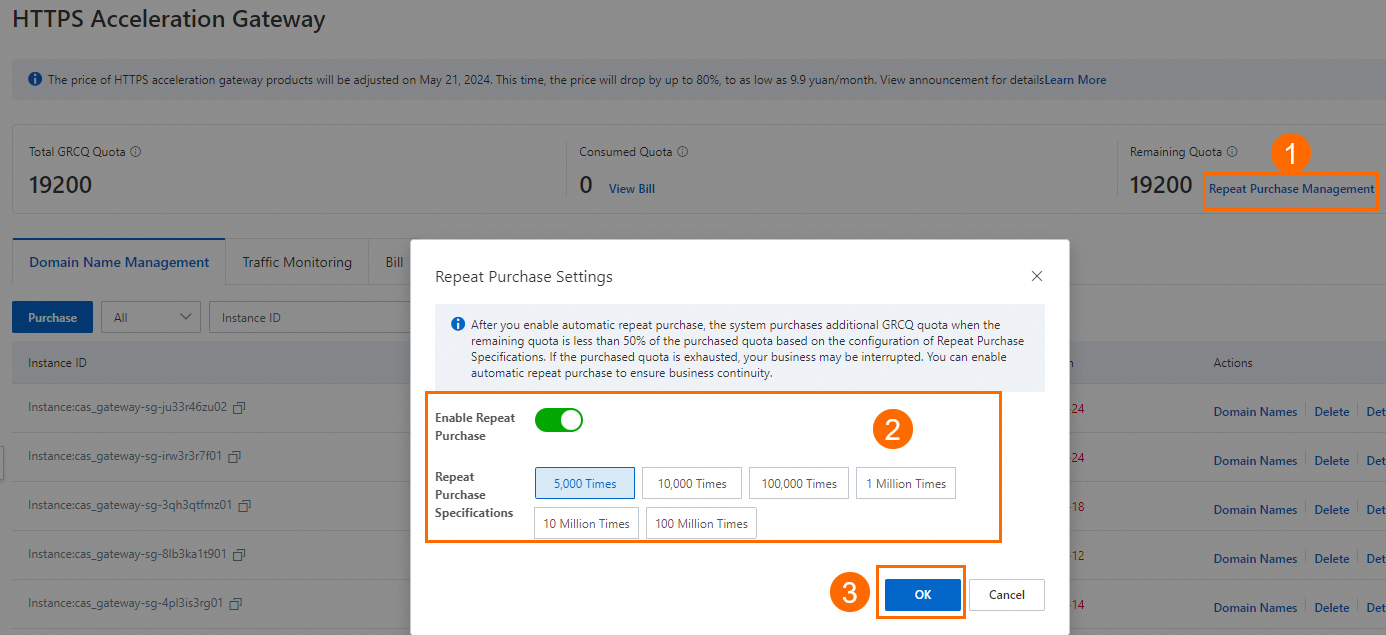This screenshot has height=635, width=1386.
Task: Open View Bill link
Action: coord(632,188)
